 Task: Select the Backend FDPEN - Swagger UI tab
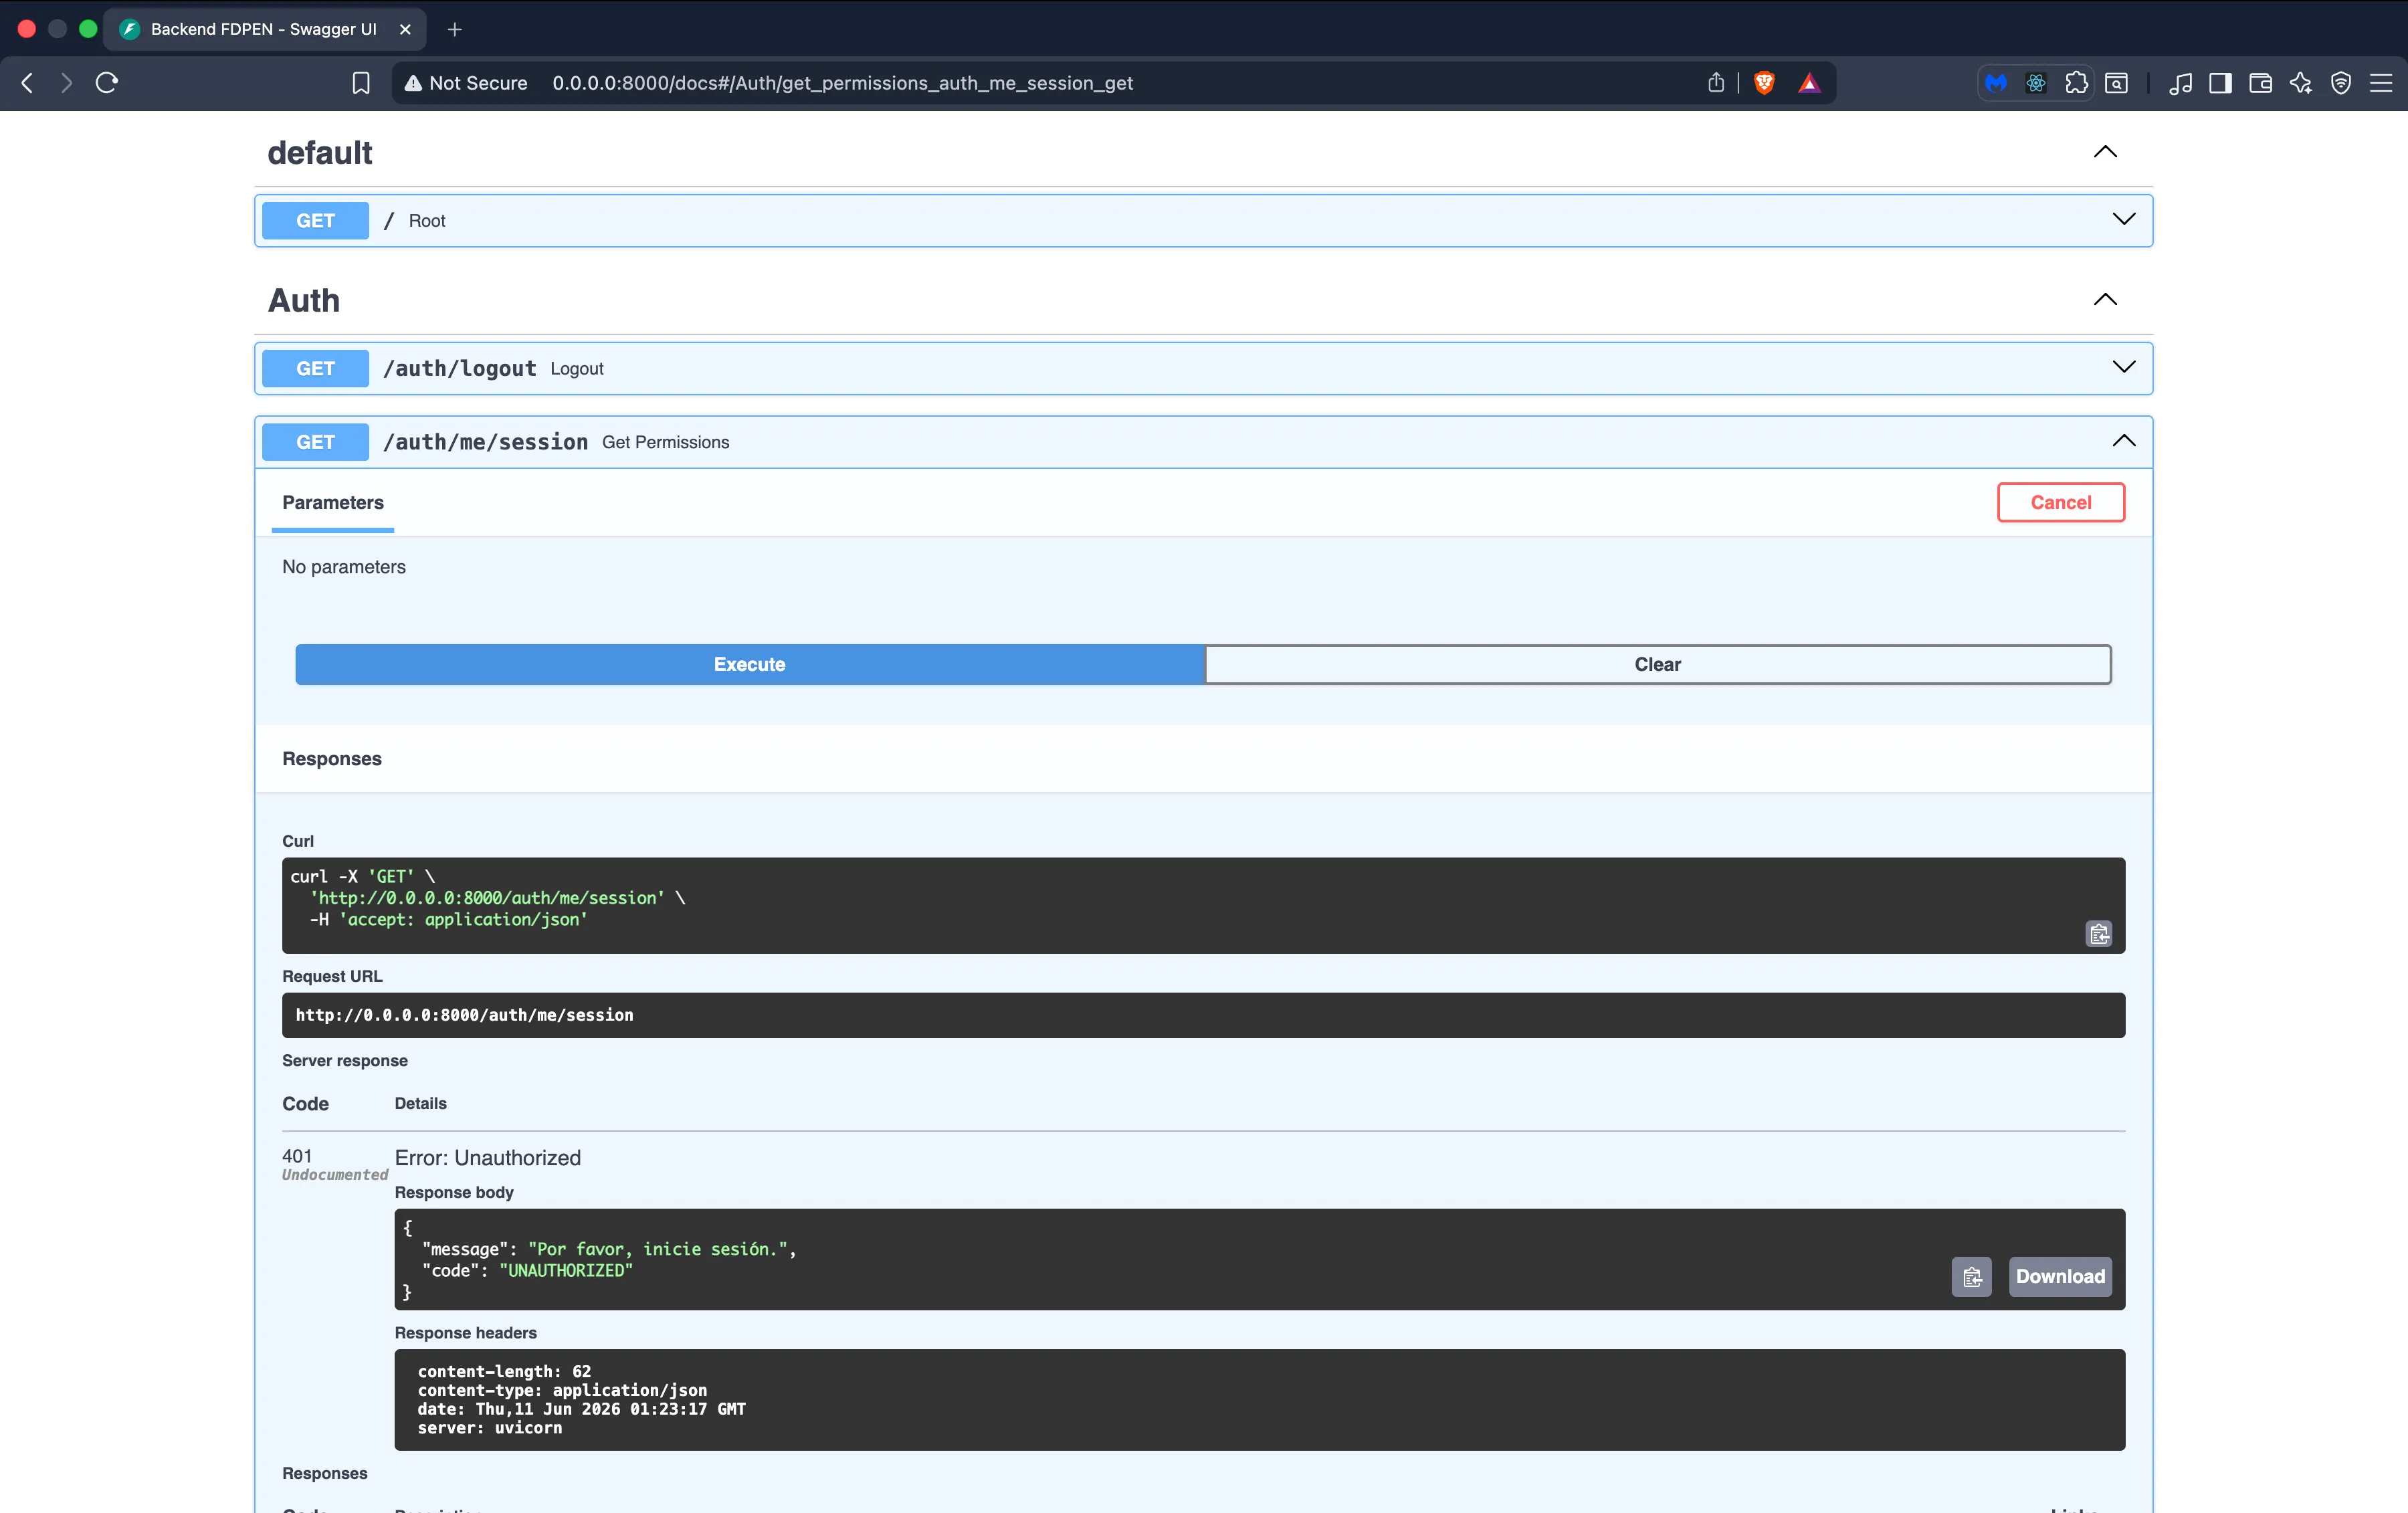click(x=264, y=29)
